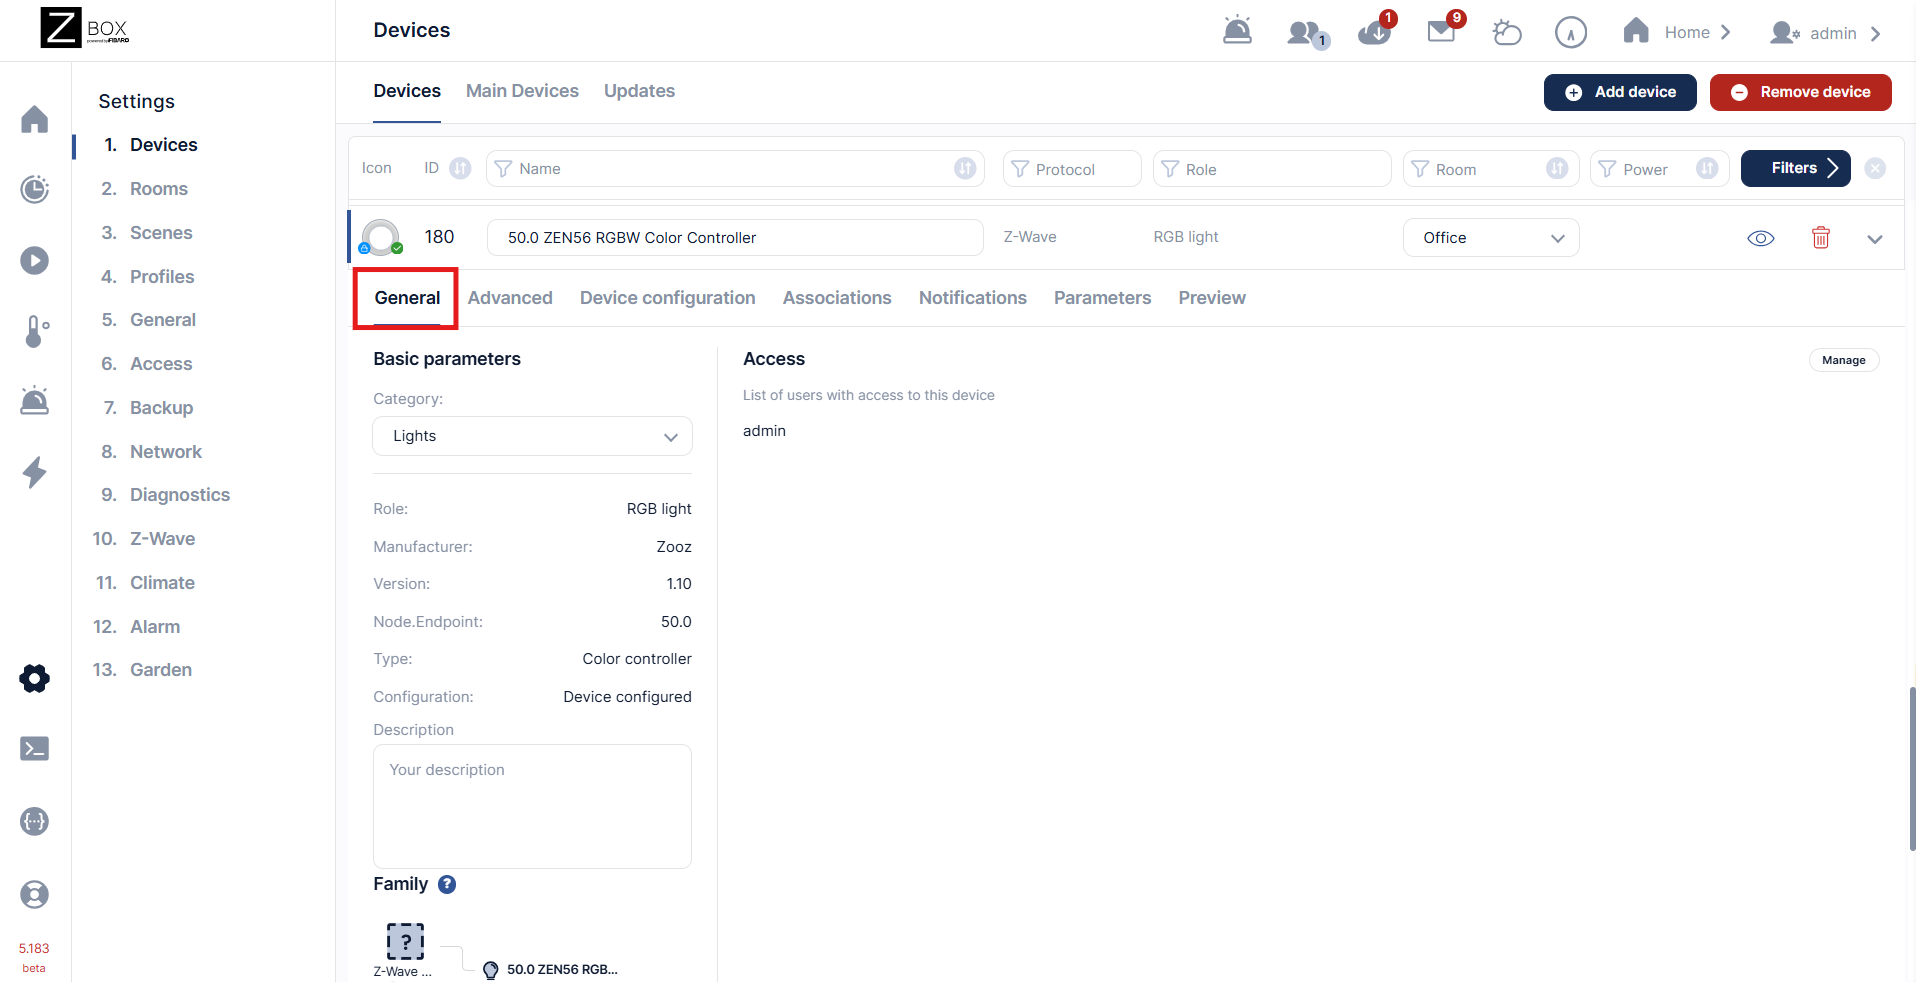Open the cloud update download icon
Screen dimensions: 1916x982
click(x=1376, y=31)
